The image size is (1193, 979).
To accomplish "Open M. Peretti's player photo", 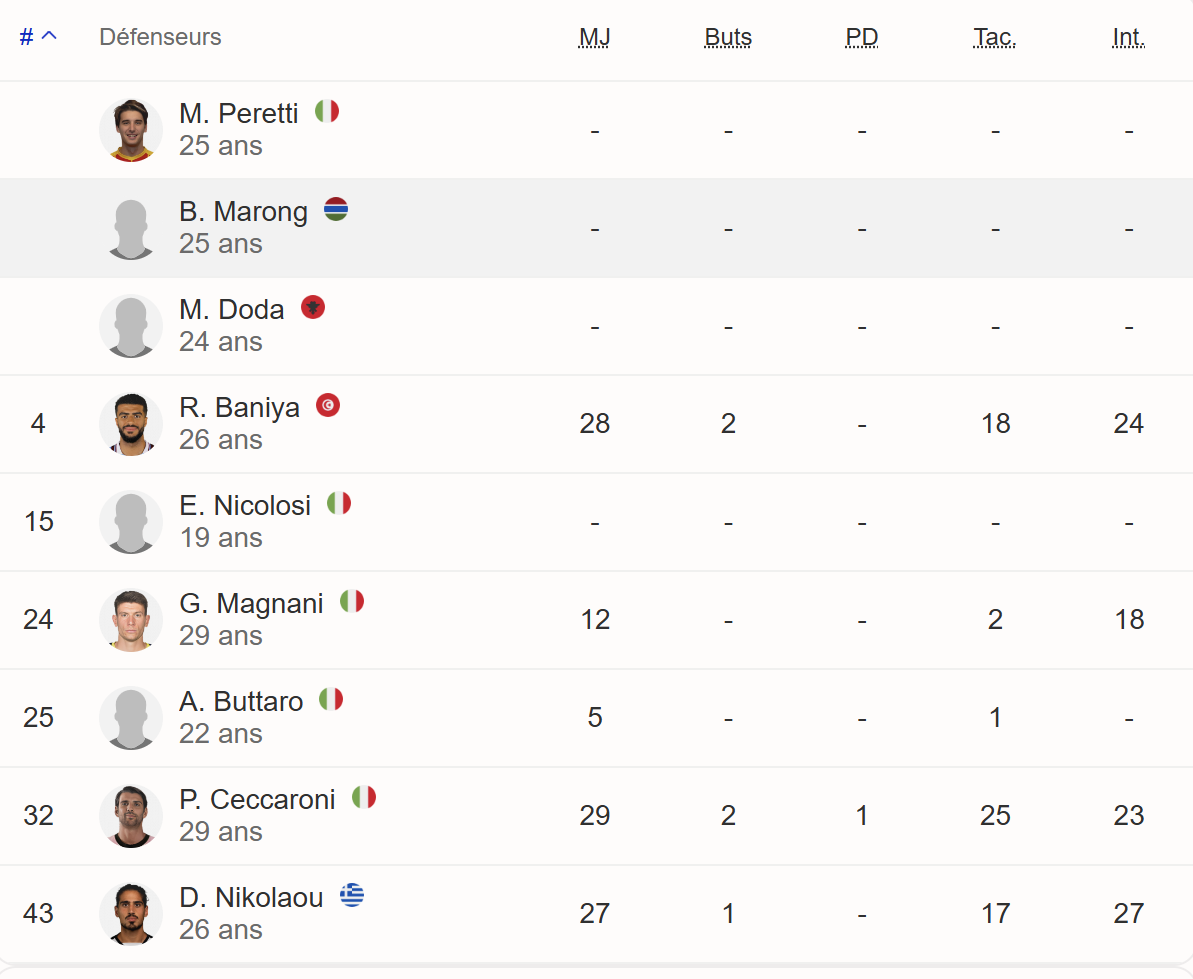I will coord(131,130).
